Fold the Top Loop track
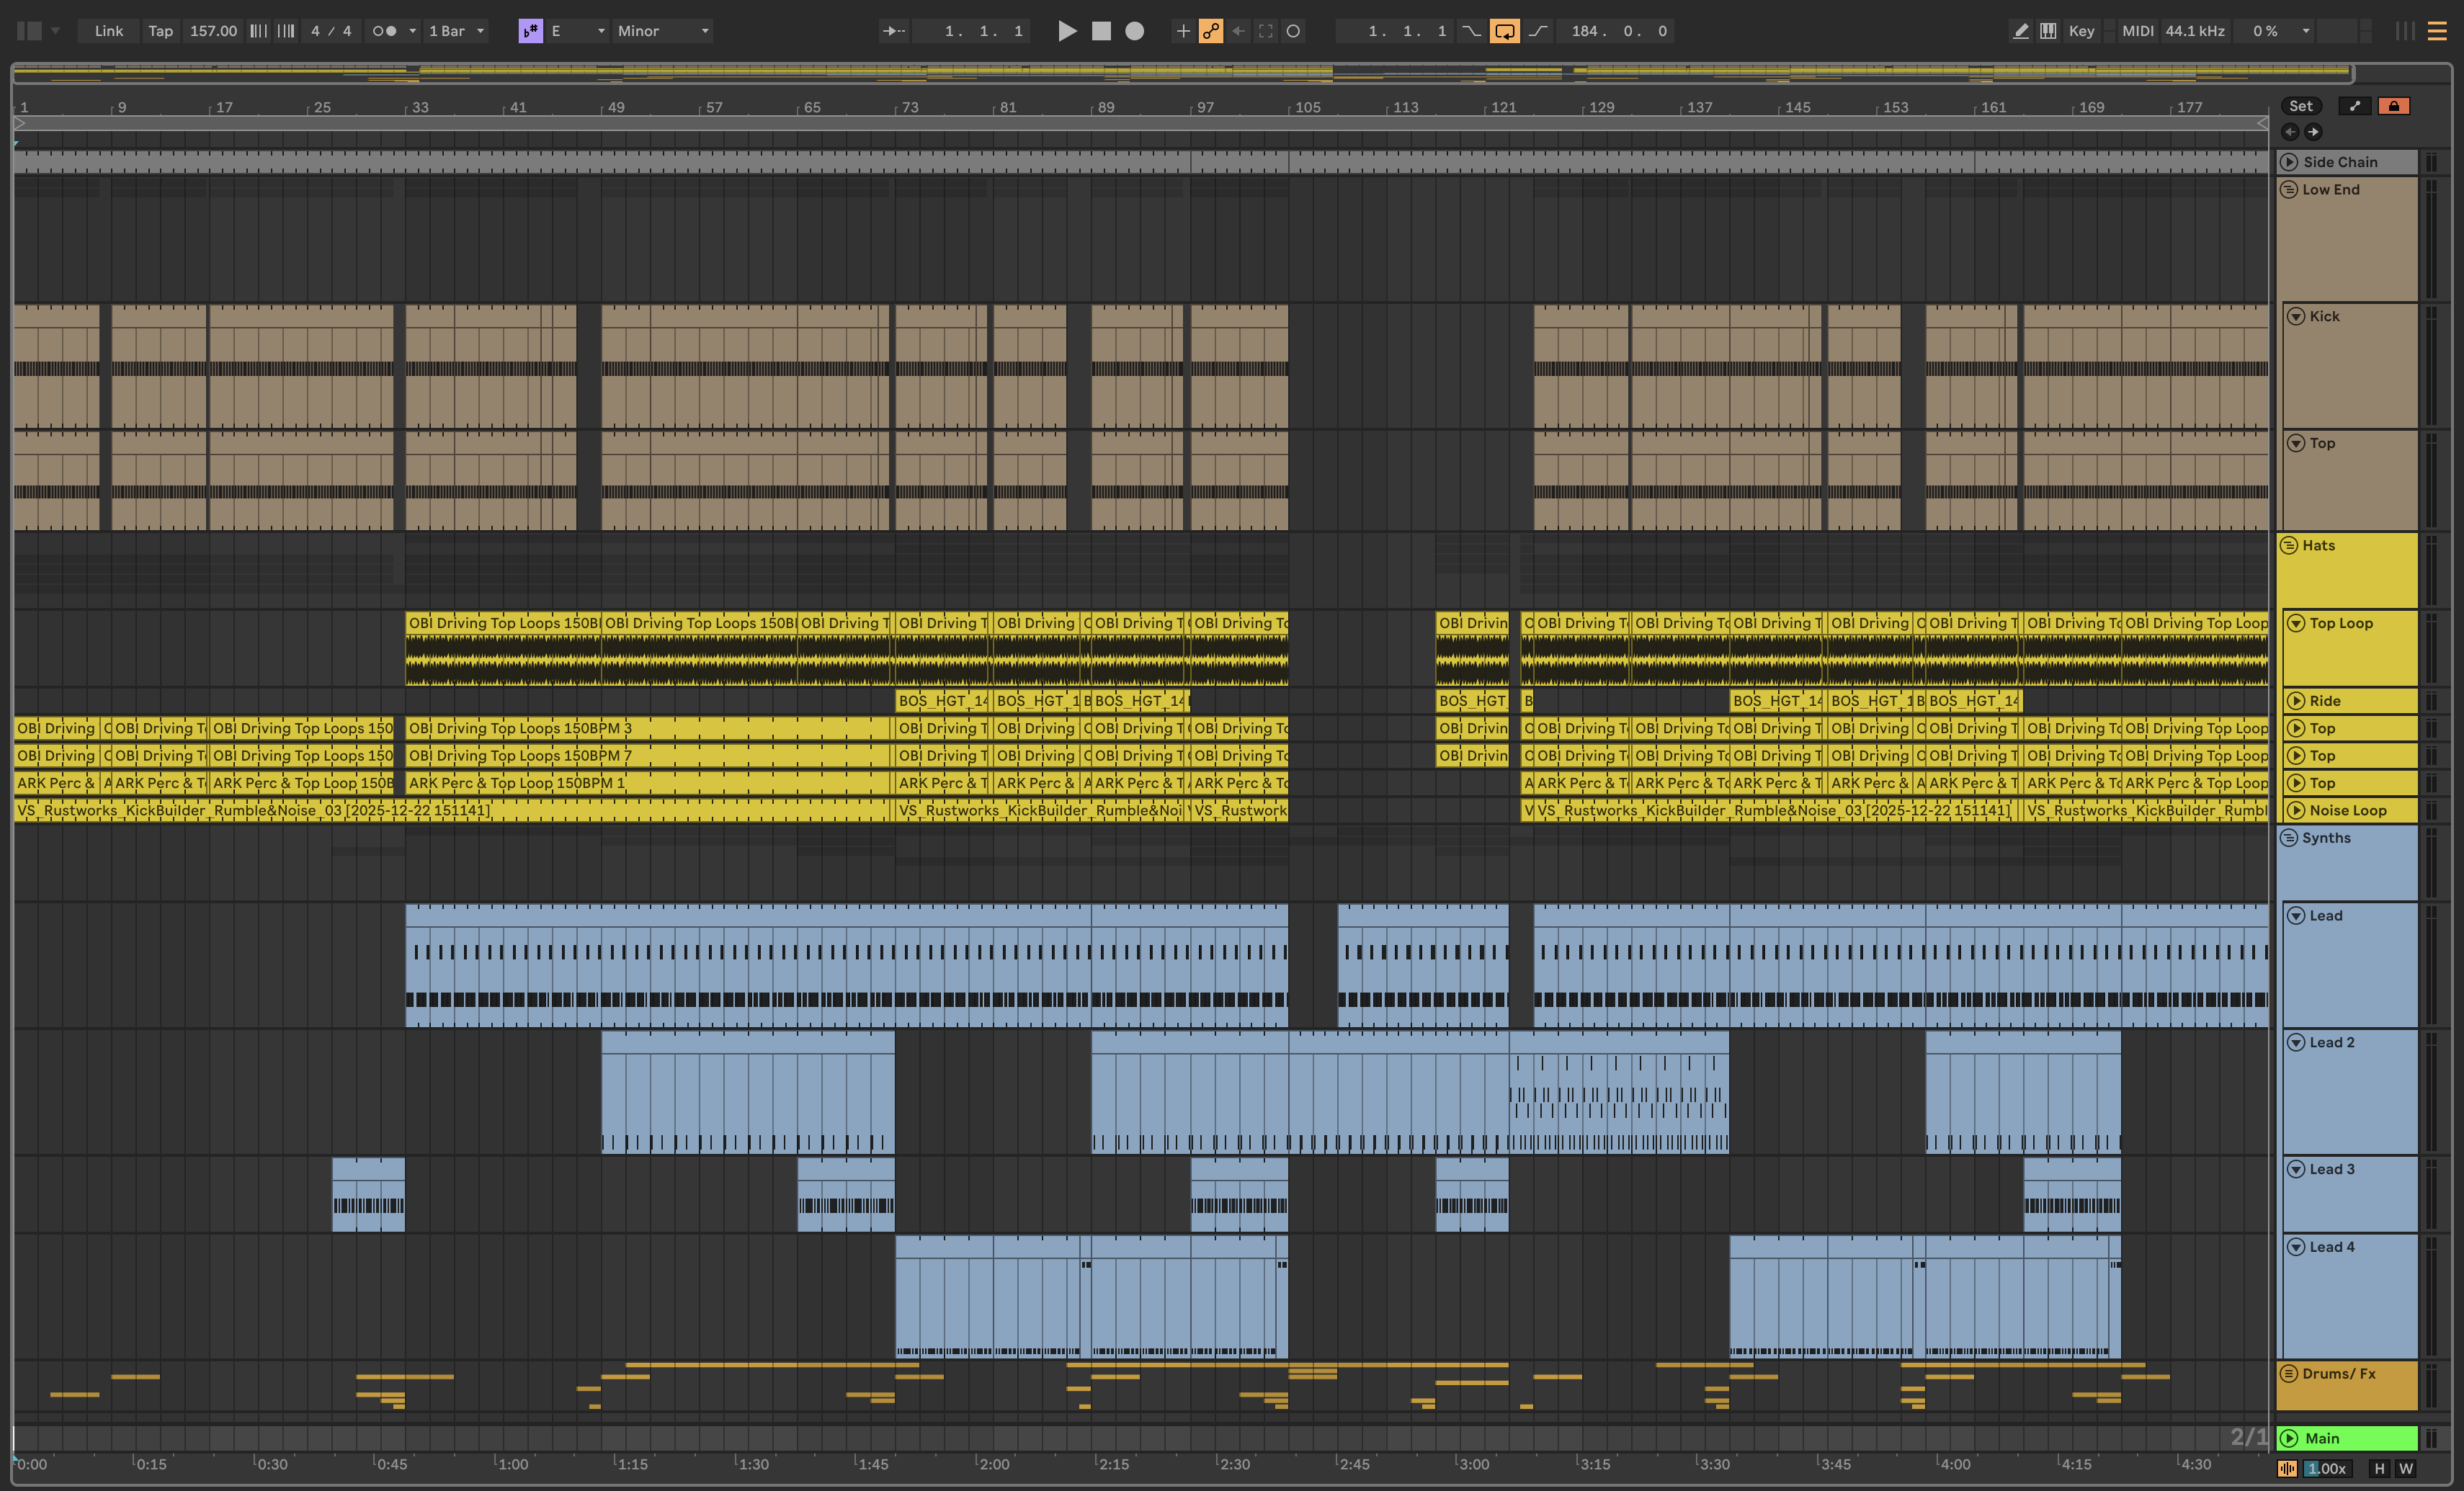This screenshot has width=2464, height=1491. point(2296,623)
